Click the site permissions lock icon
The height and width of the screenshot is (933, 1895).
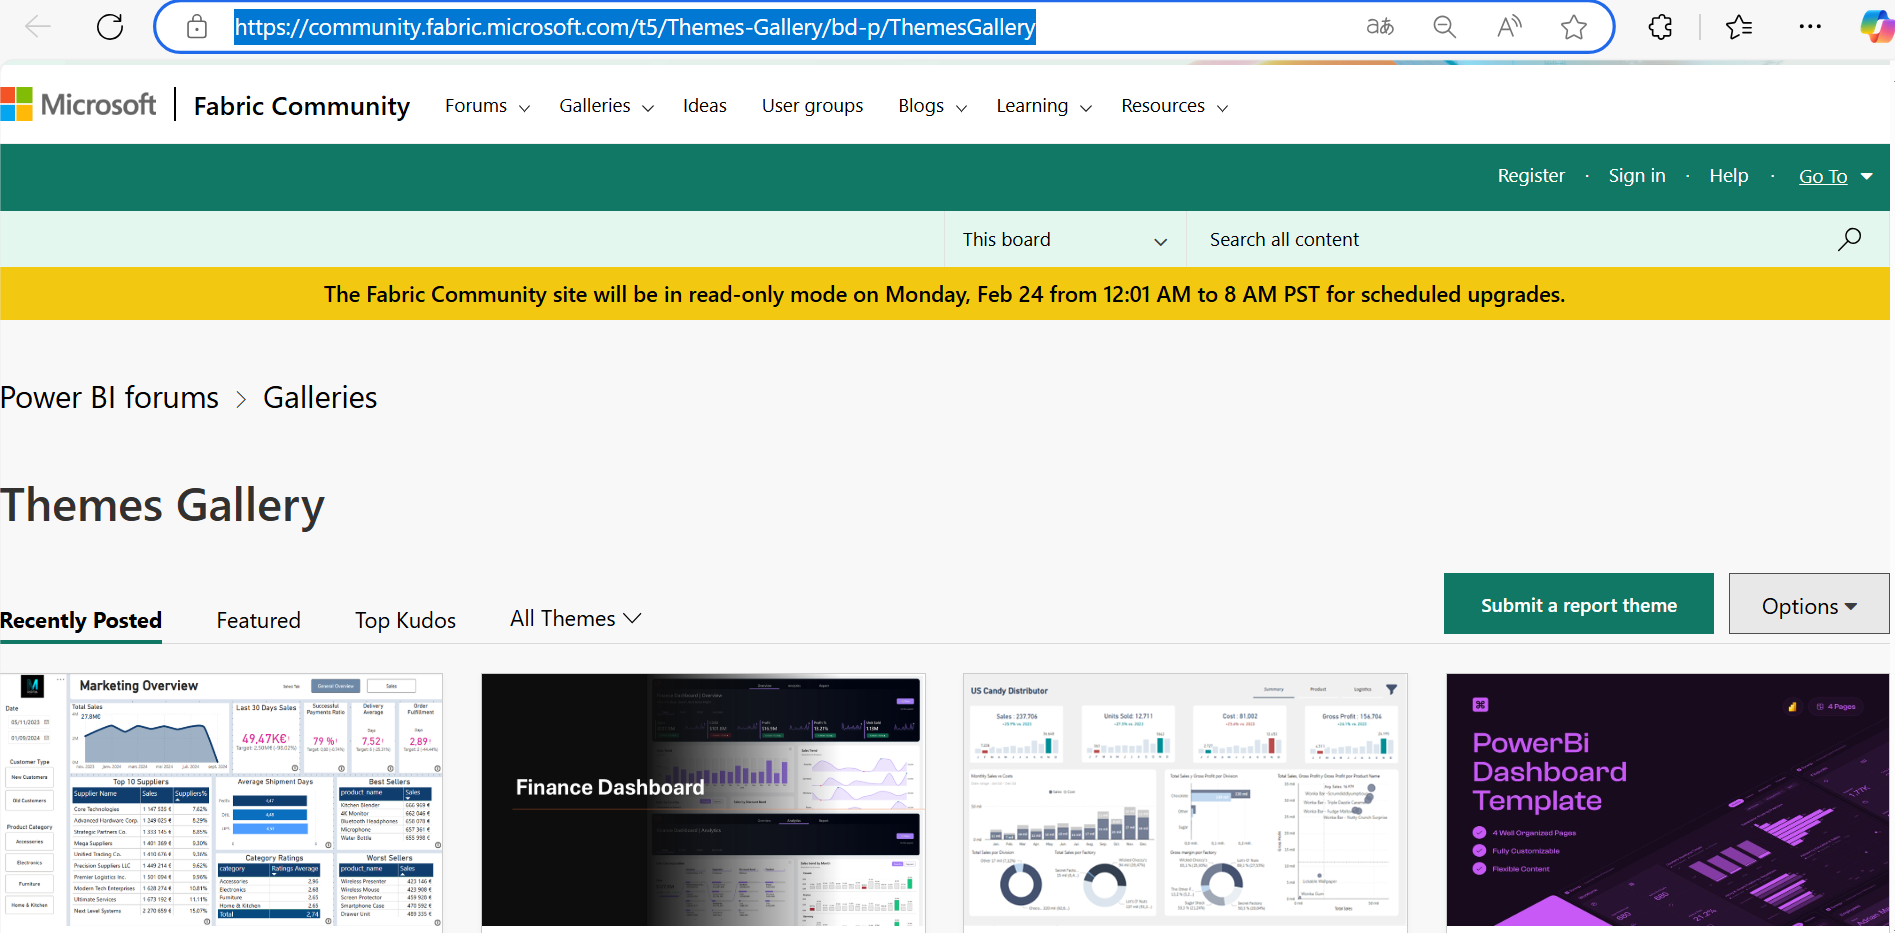(x=196, y=27)
